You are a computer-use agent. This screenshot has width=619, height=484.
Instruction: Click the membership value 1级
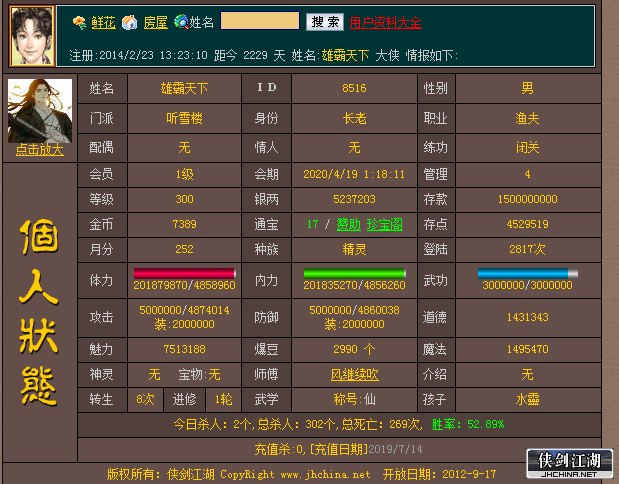click(x=184, y=174)
